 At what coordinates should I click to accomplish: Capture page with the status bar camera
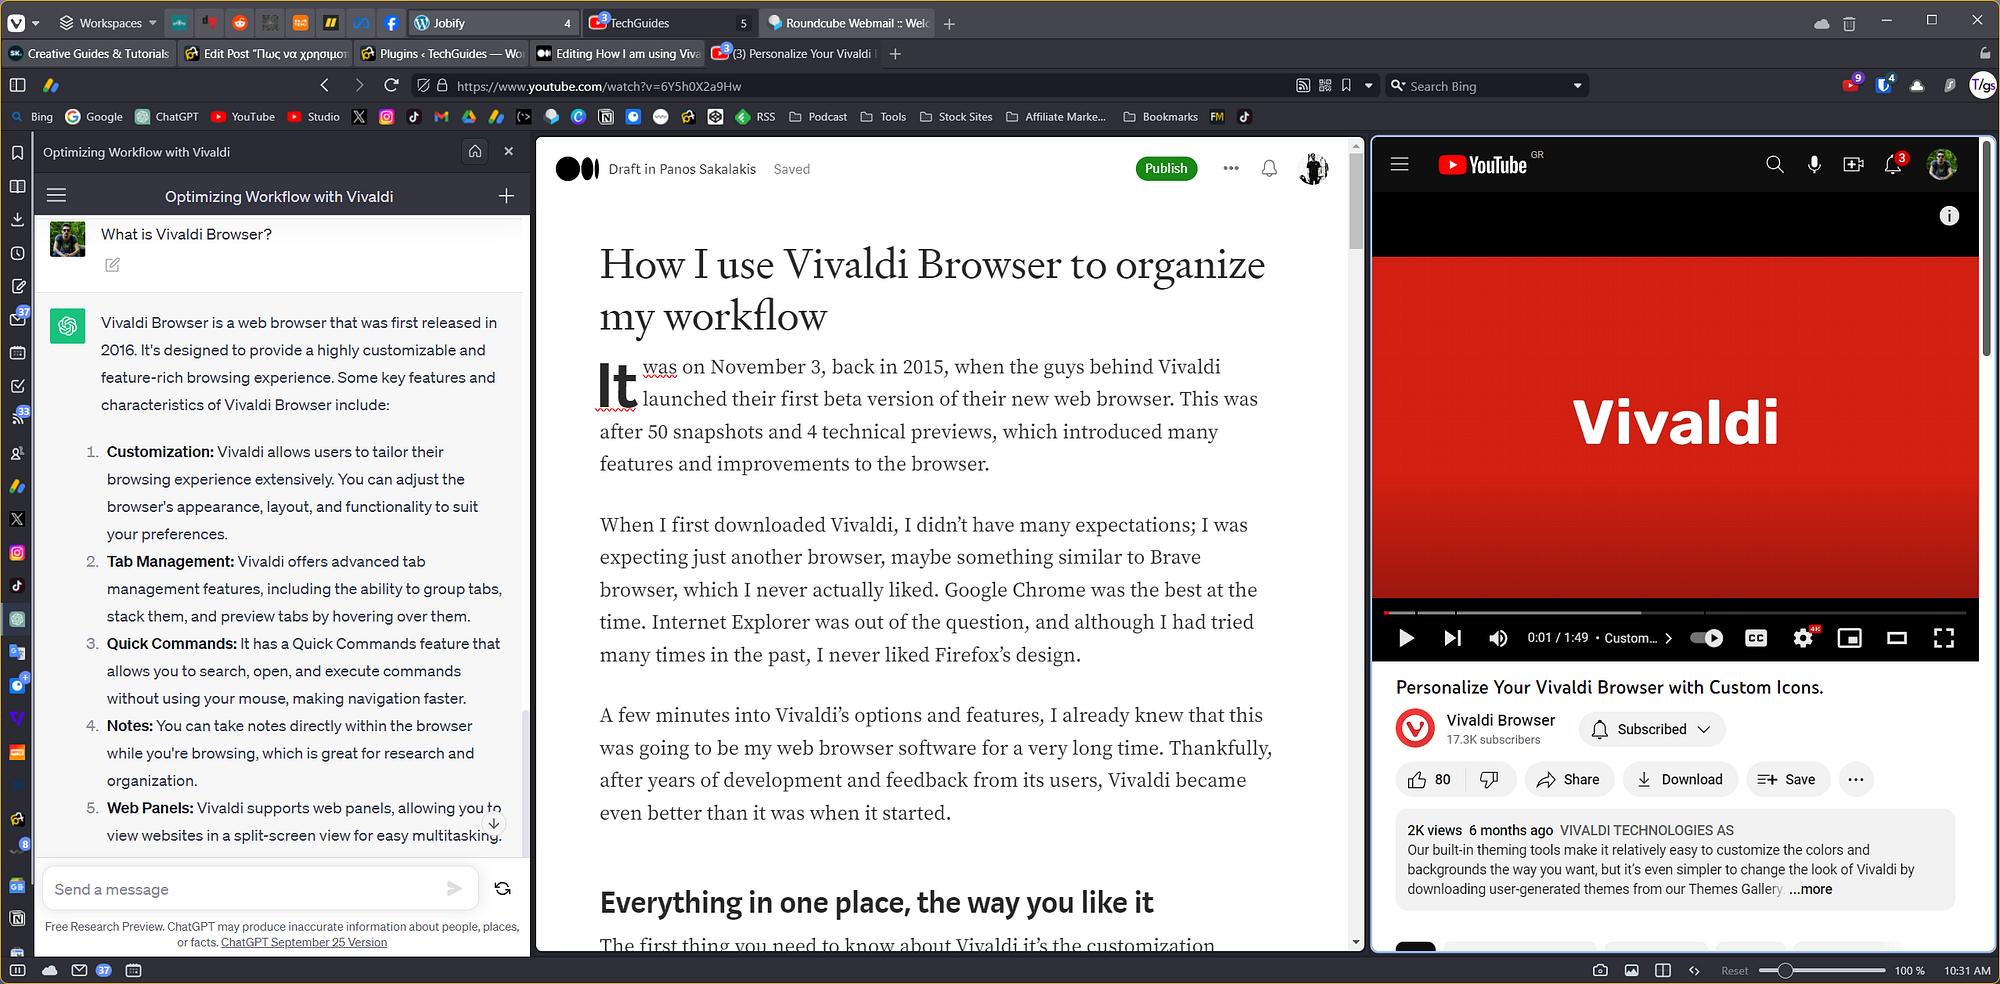click(1600, 970)
